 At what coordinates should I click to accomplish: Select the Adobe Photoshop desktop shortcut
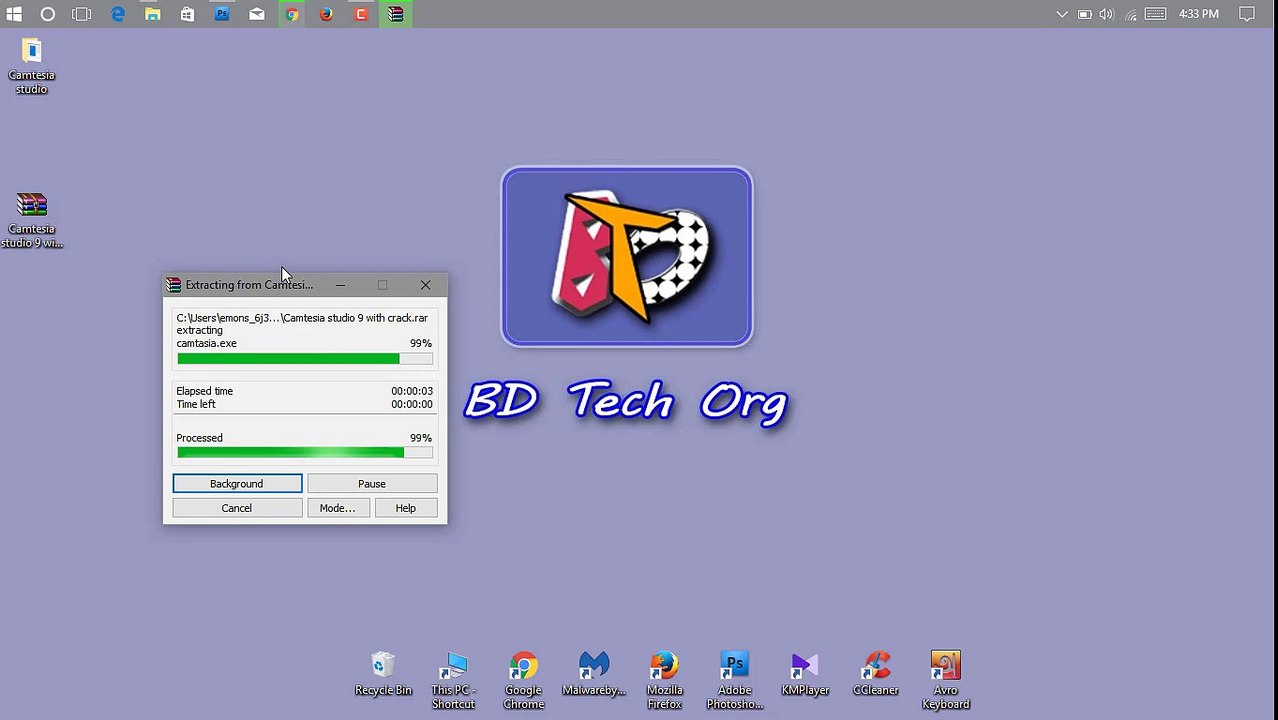pyautogui.click(x=735, y=681)
